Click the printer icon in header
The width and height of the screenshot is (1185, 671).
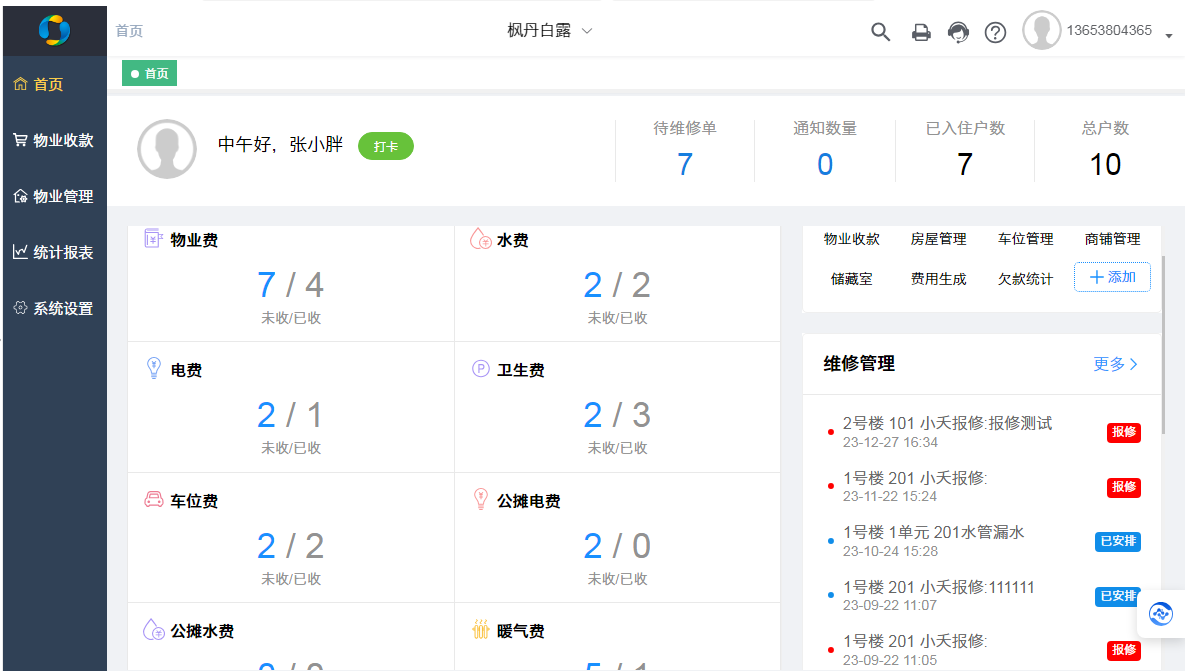921,32
